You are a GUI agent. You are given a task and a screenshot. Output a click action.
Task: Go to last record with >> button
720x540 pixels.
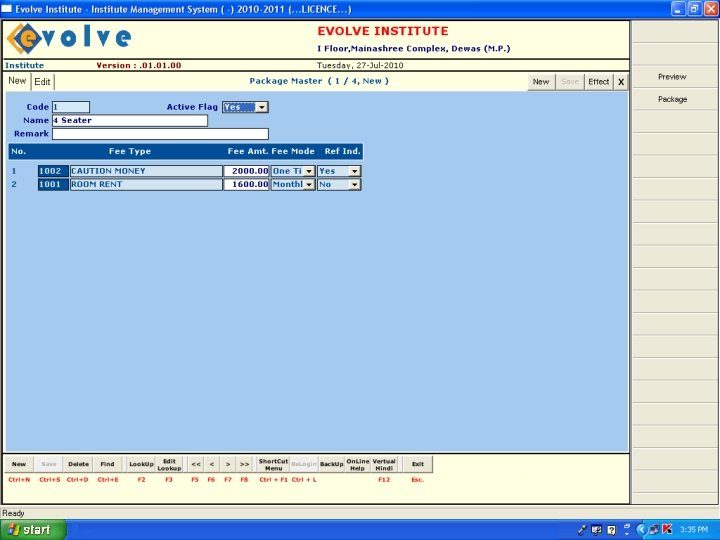coord(244,464)
